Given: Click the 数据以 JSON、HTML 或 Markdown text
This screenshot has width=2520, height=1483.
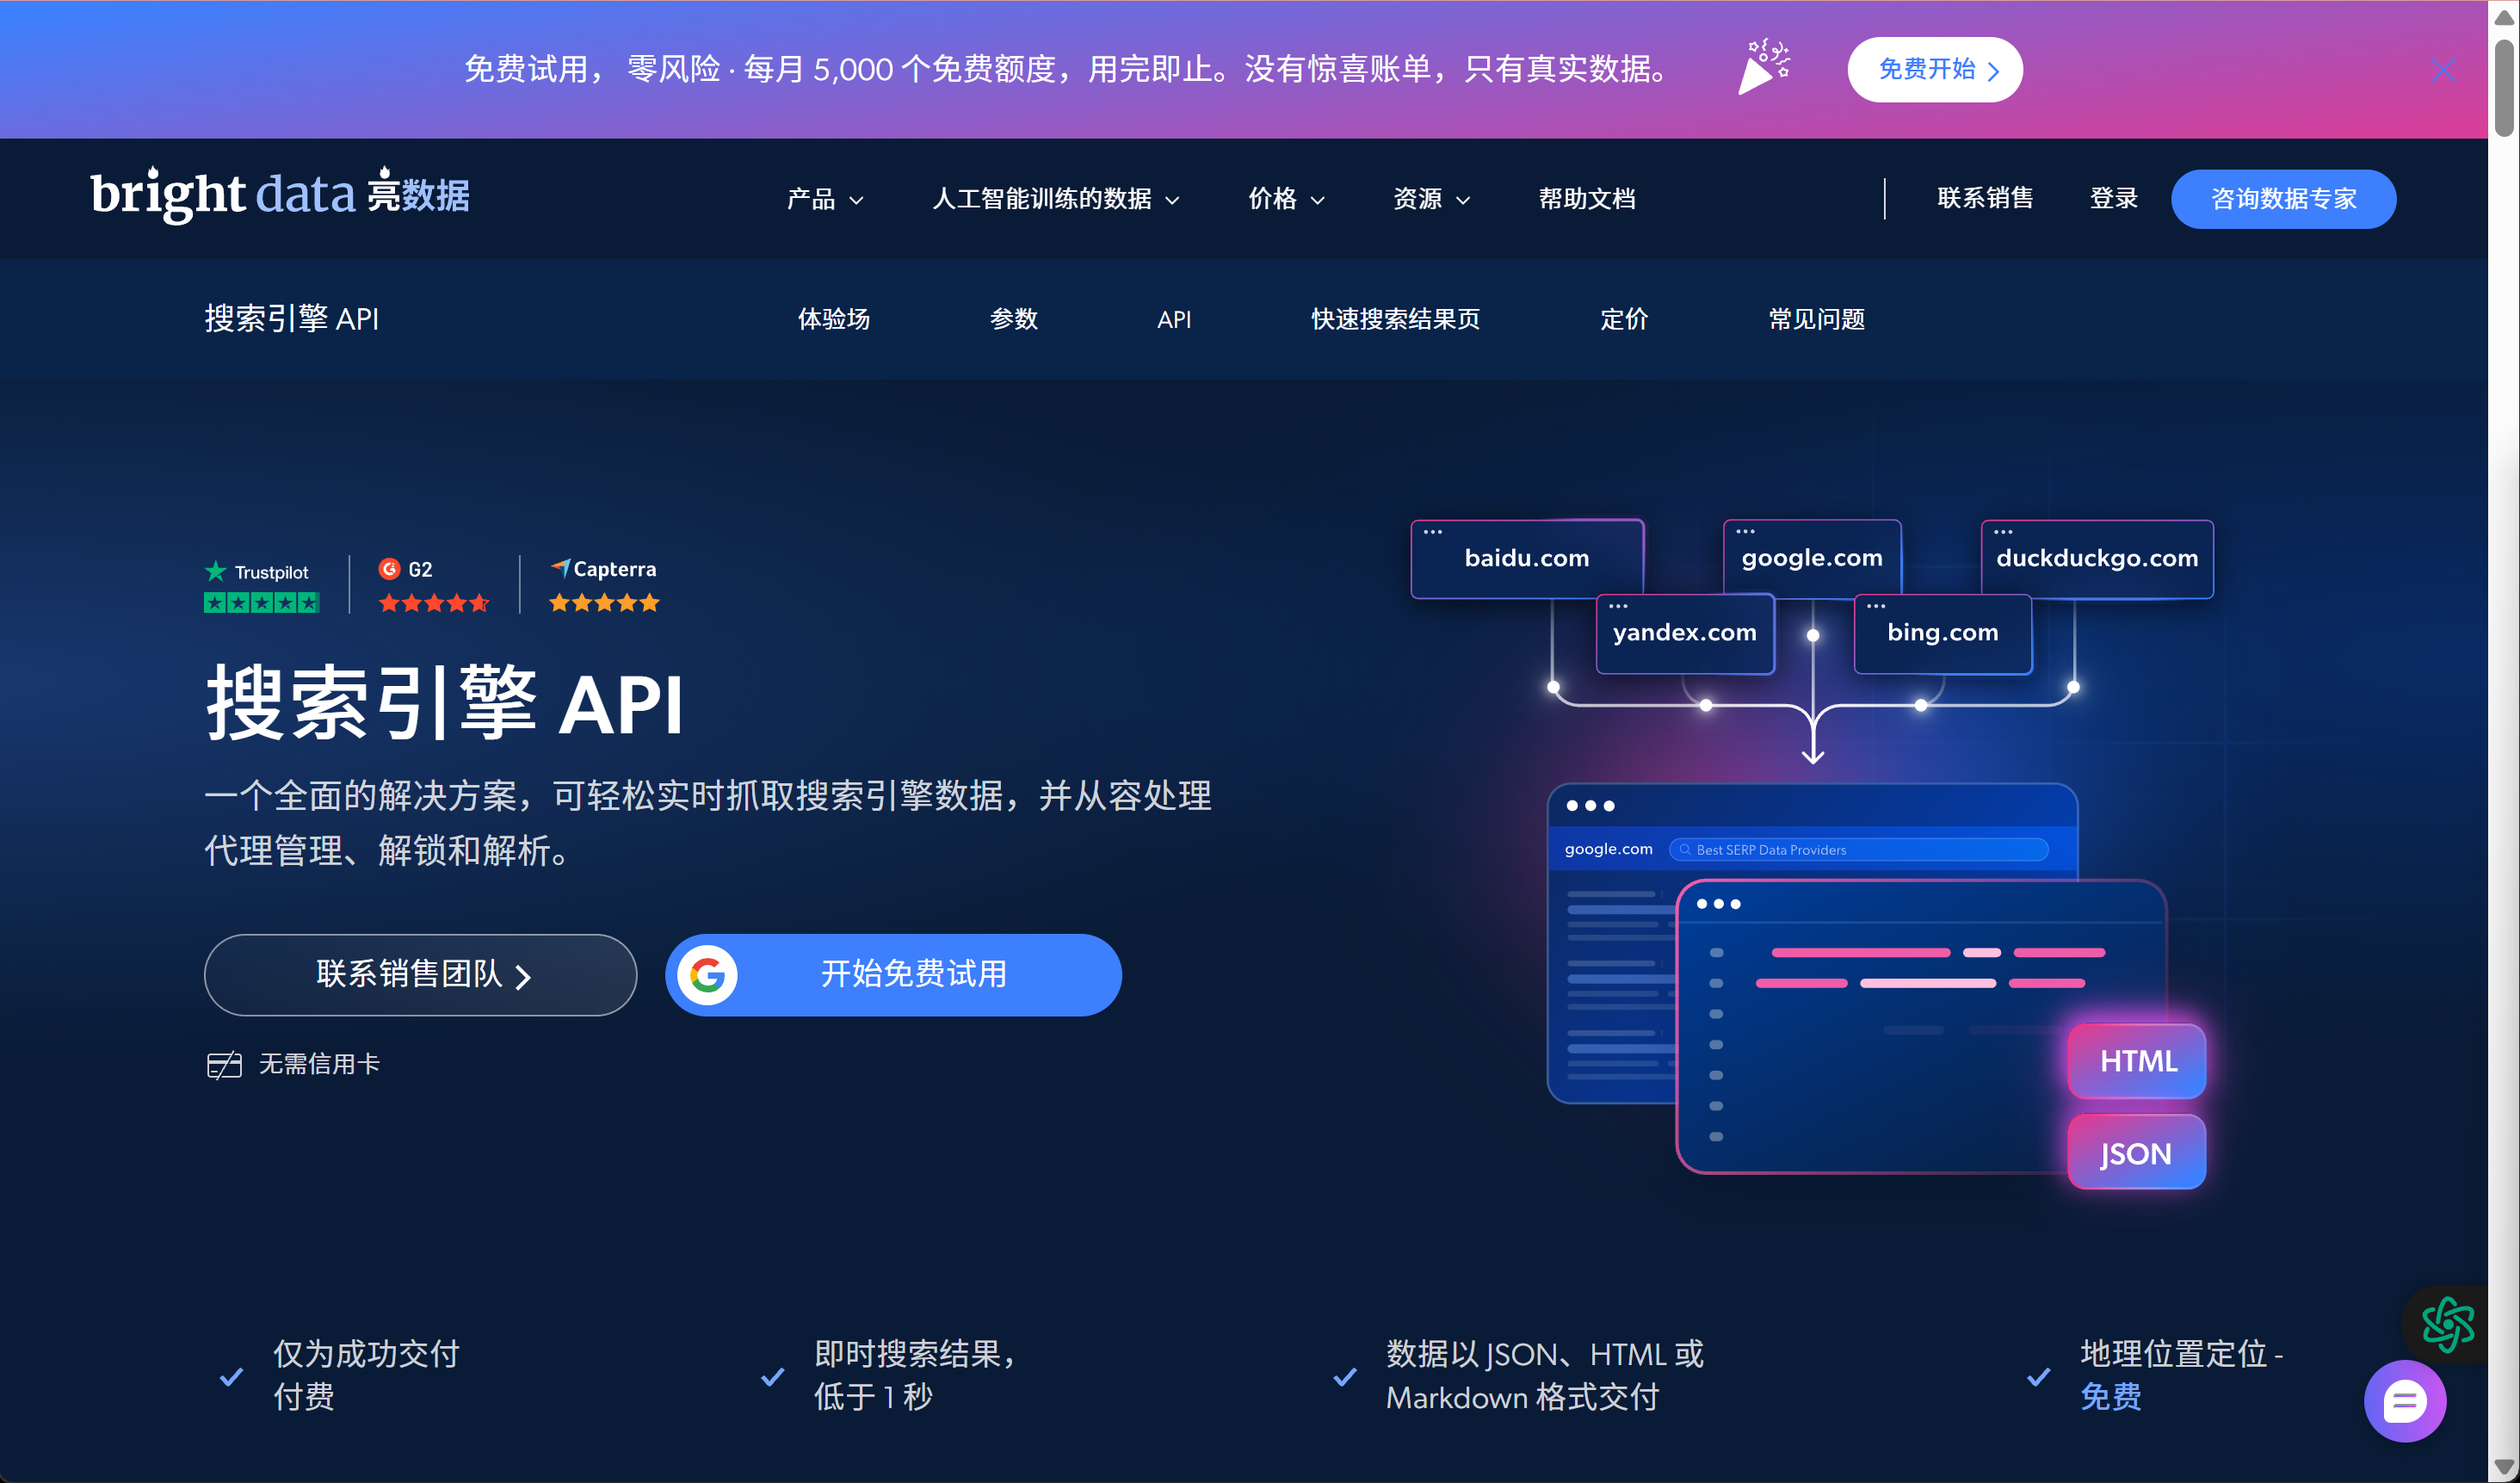Looking at the screenshot, I should tap(1545, 1375).
